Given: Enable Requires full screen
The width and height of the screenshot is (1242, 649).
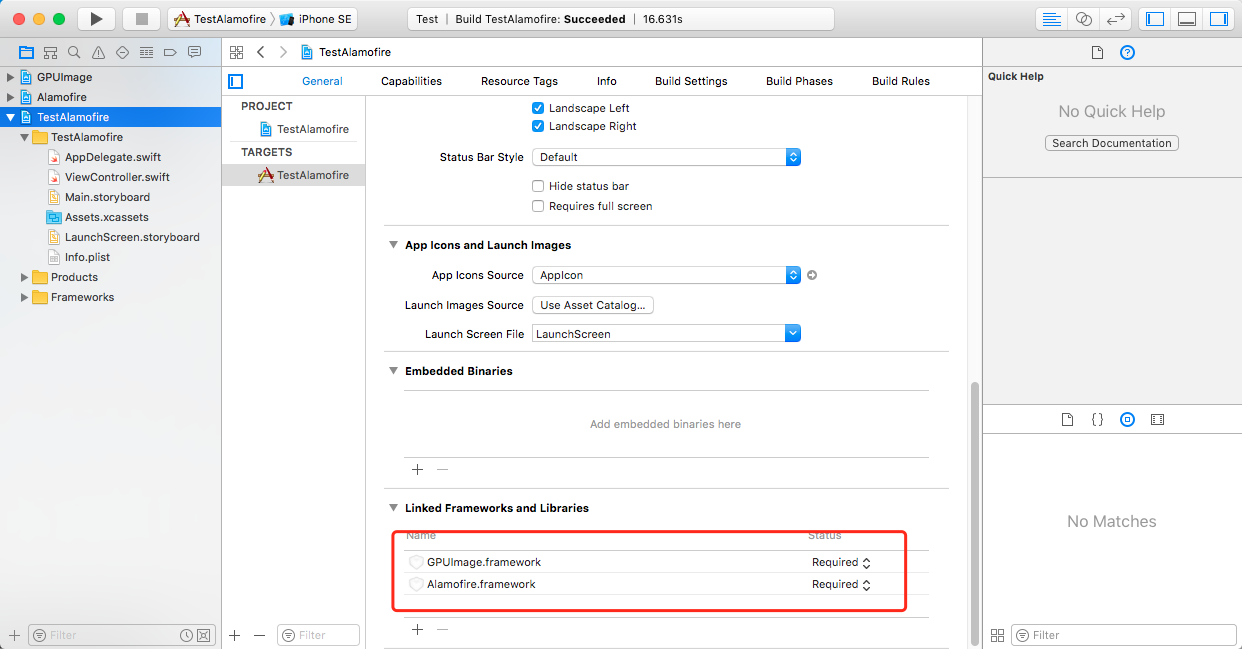Looking at the screenshot, I should click(x=538, y=206).
